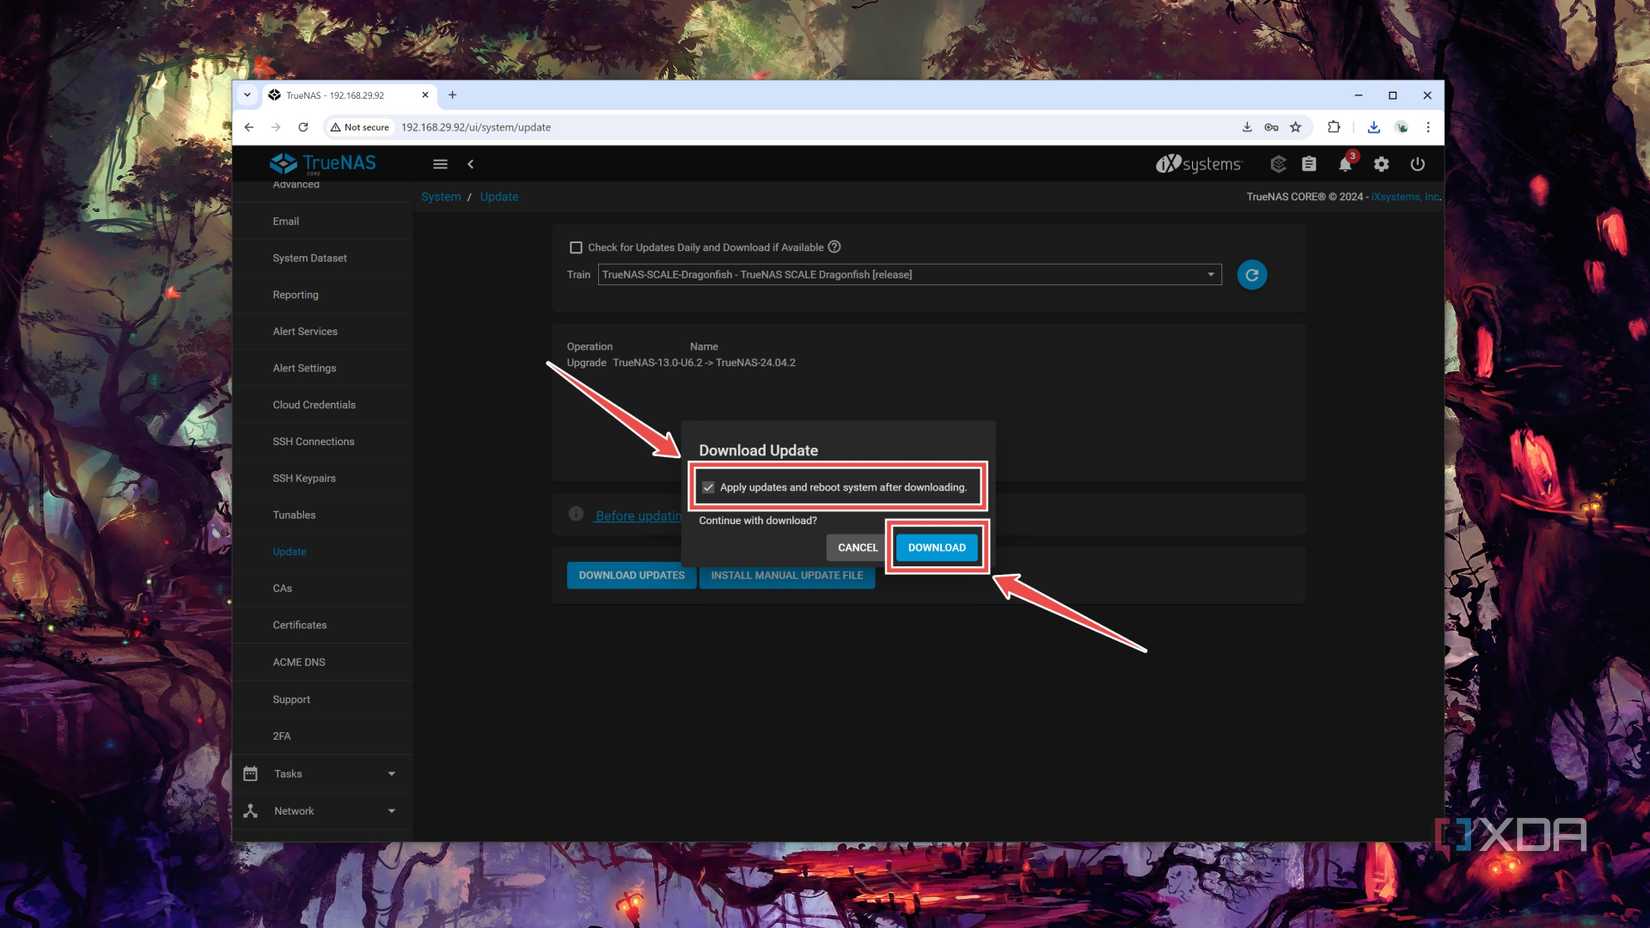Click the browser address bar URL
The image size is (1650, 928).
coord(476,127)
